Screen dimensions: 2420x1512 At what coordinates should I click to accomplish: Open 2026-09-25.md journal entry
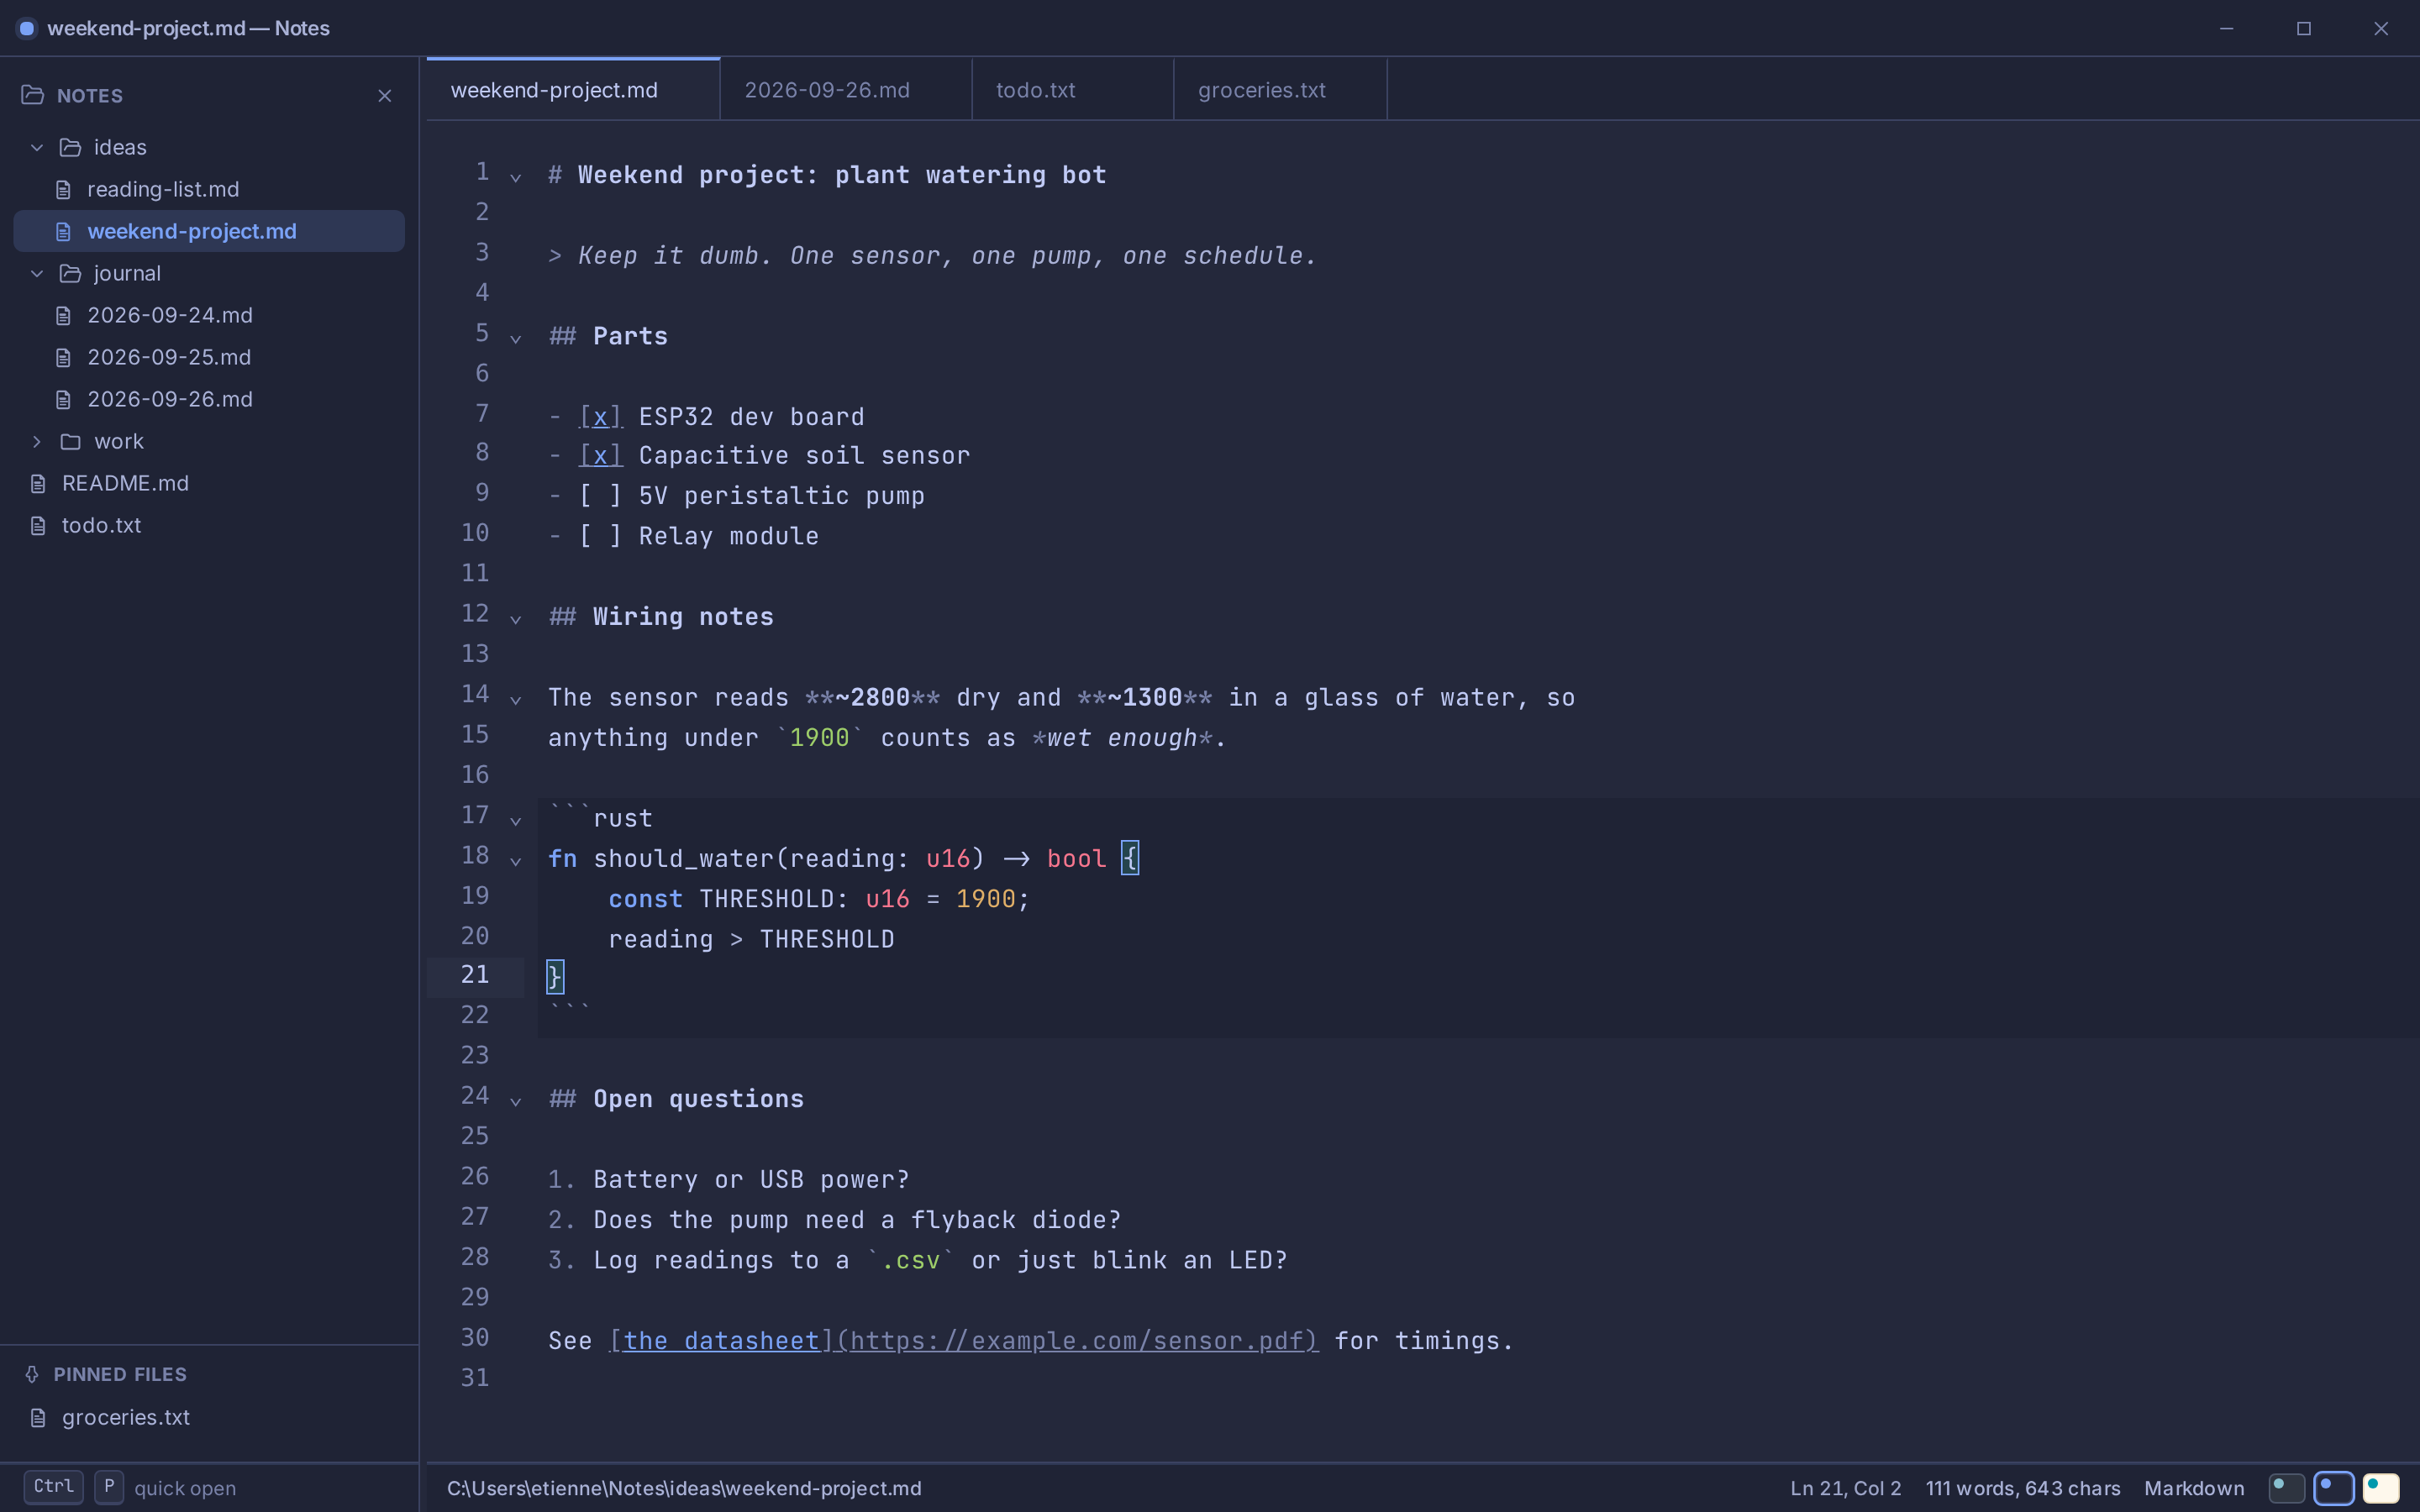(x=209, y=357)
